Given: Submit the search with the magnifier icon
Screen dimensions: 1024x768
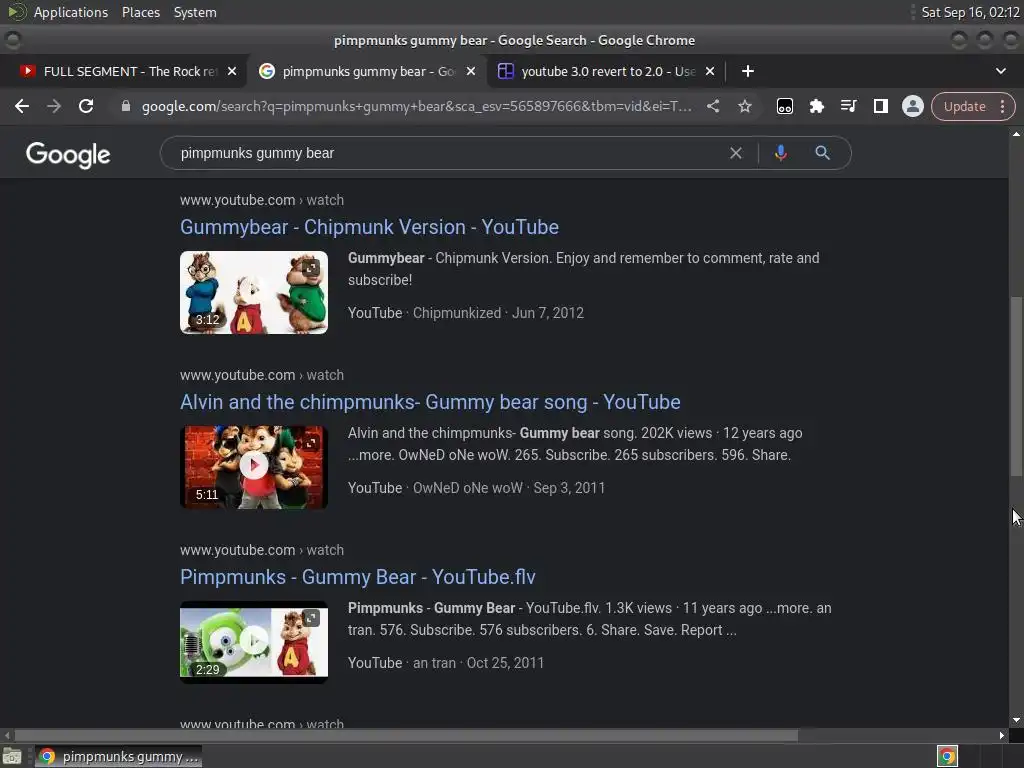Looking at the screenshot, I should click(822, 153).
